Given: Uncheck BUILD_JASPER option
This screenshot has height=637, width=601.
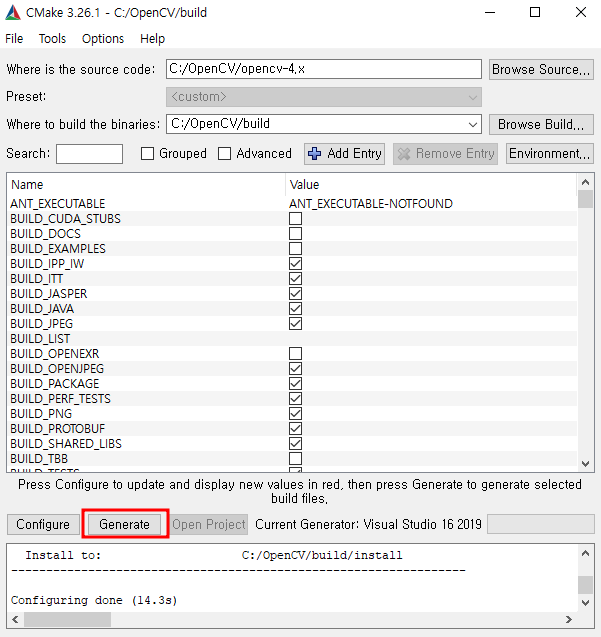Looking at the screenshot, I should (295, 294).
